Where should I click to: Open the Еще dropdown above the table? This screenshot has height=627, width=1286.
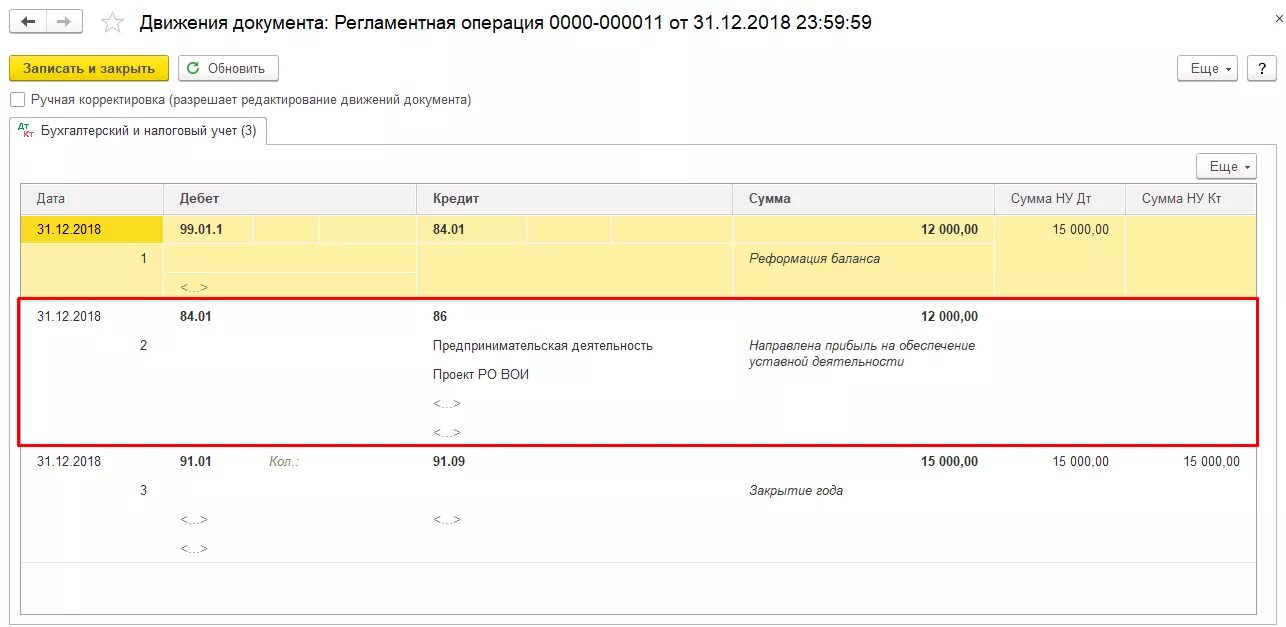[1226, 166]
